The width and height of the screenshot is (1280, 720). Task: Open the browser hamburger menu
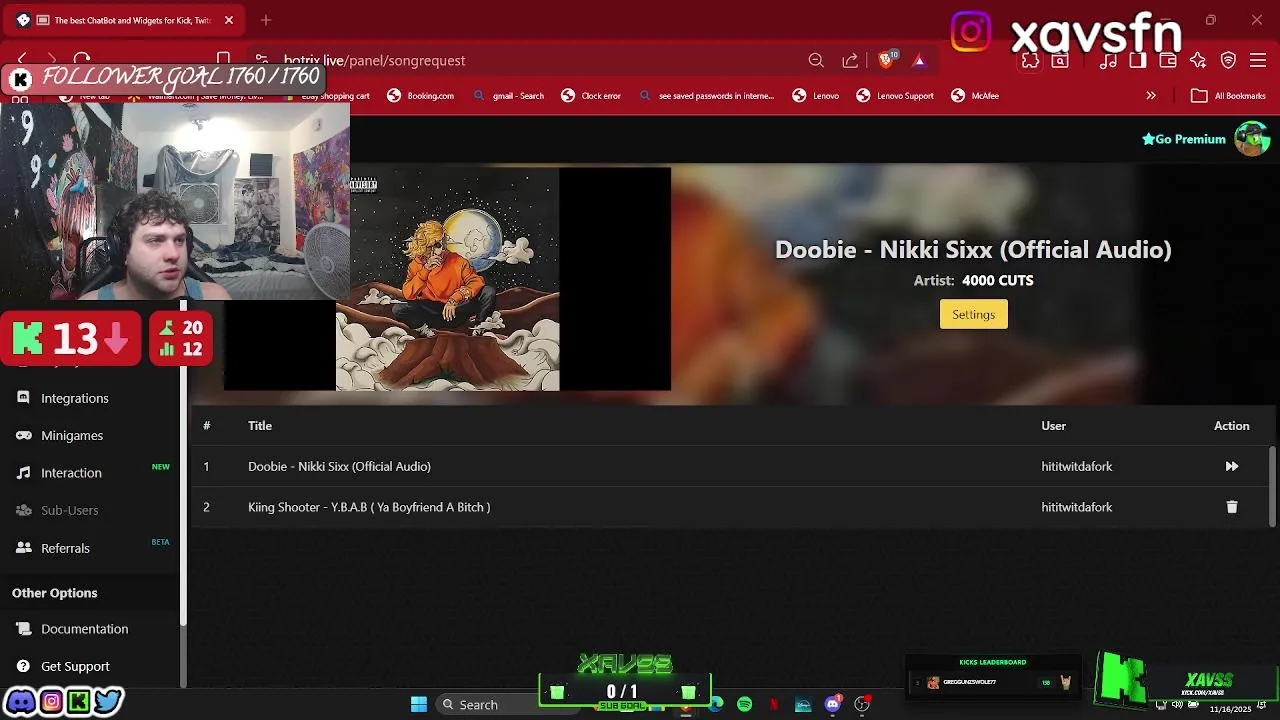[x=1259, y=60]
